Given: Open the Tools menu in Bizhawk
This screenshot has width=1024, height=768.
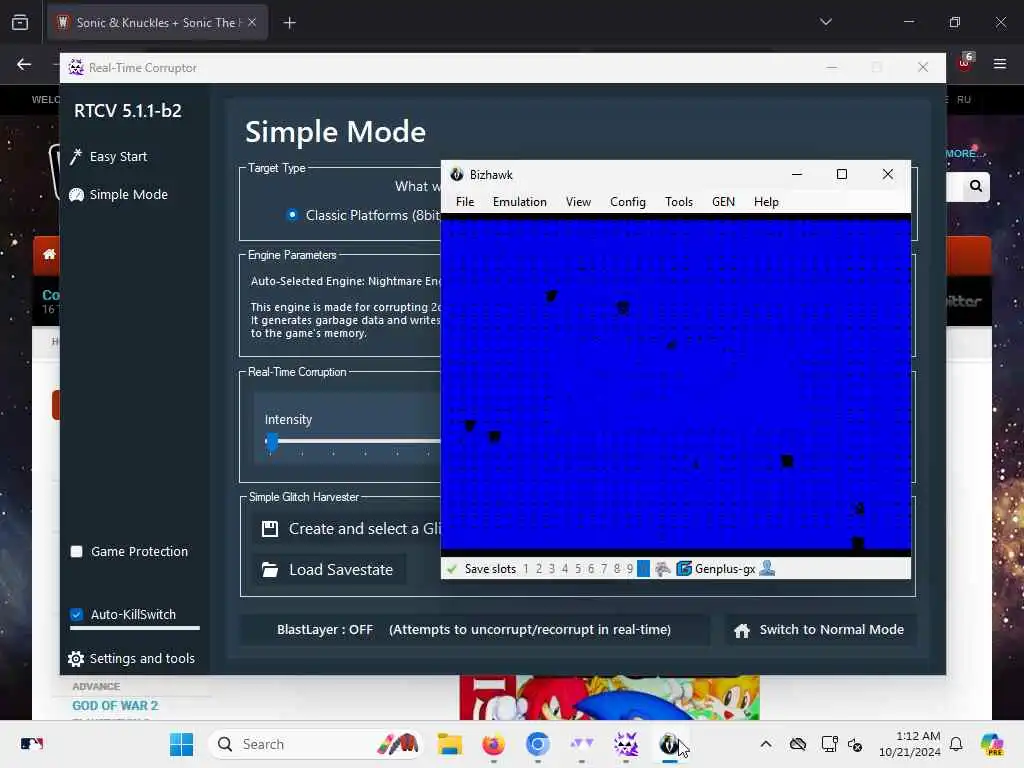Looking at the screenshot, I should [679, 202].
